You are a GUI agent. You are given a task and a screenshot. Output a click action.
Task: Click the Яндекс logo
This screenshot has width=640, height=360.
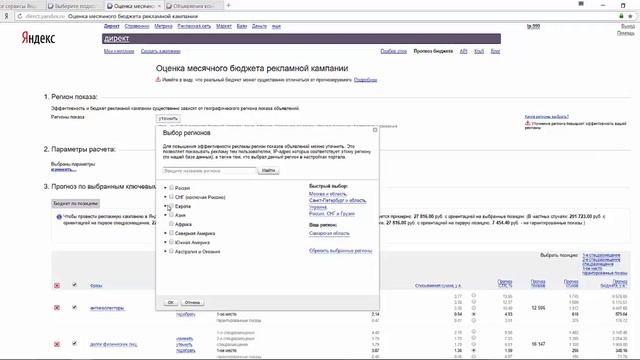[38, 38]
